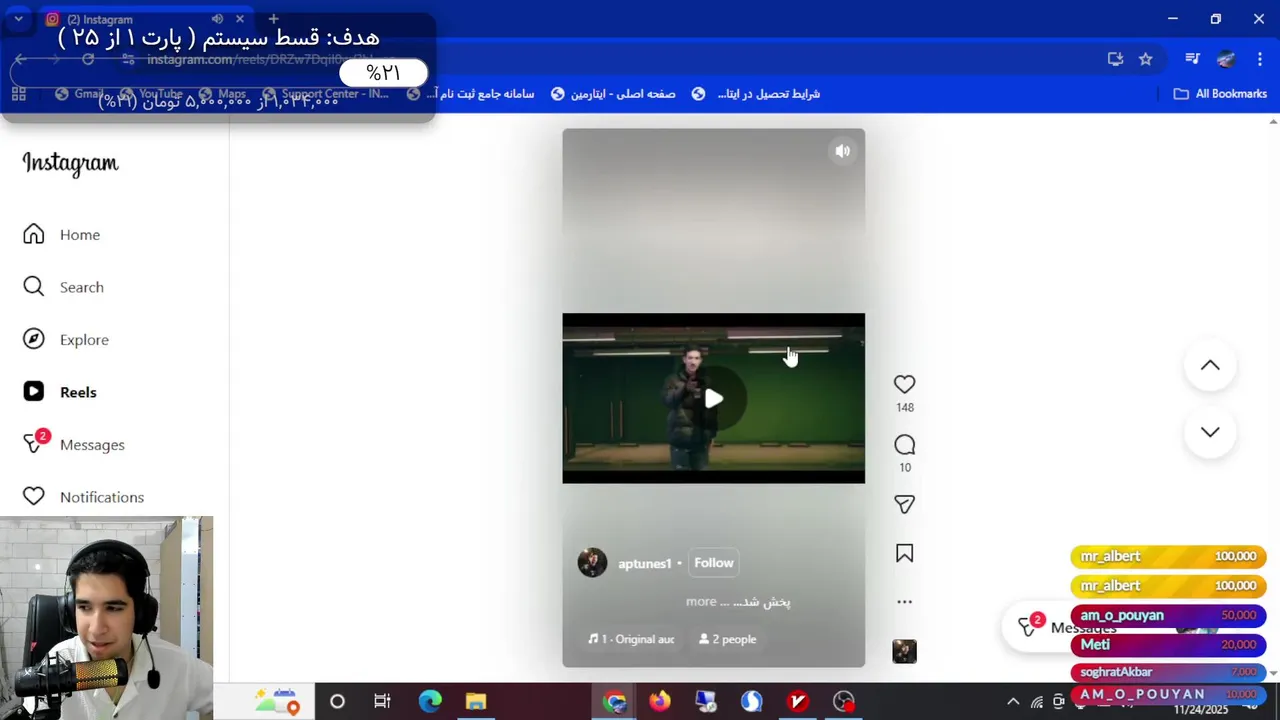Screen dimensions: 1280x720
Task: Open tab search dropdown arrow
Action: (x=18, y=19)
